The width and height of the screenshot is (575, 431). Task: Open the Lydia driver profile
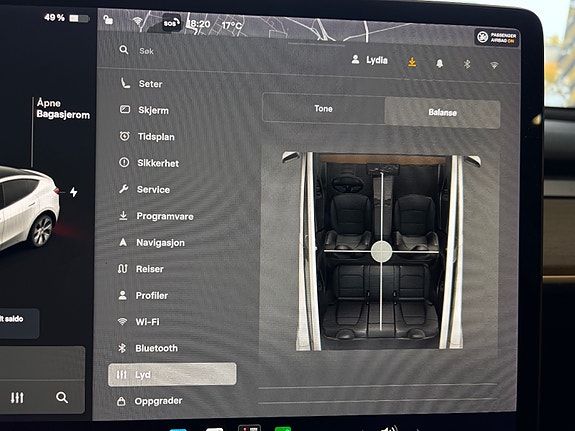370,60
